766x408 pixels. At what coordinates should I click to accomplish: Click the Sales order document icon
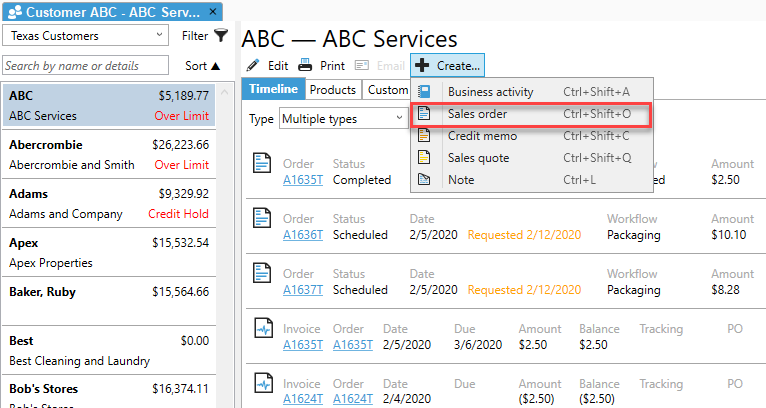(x=424, y=114)
